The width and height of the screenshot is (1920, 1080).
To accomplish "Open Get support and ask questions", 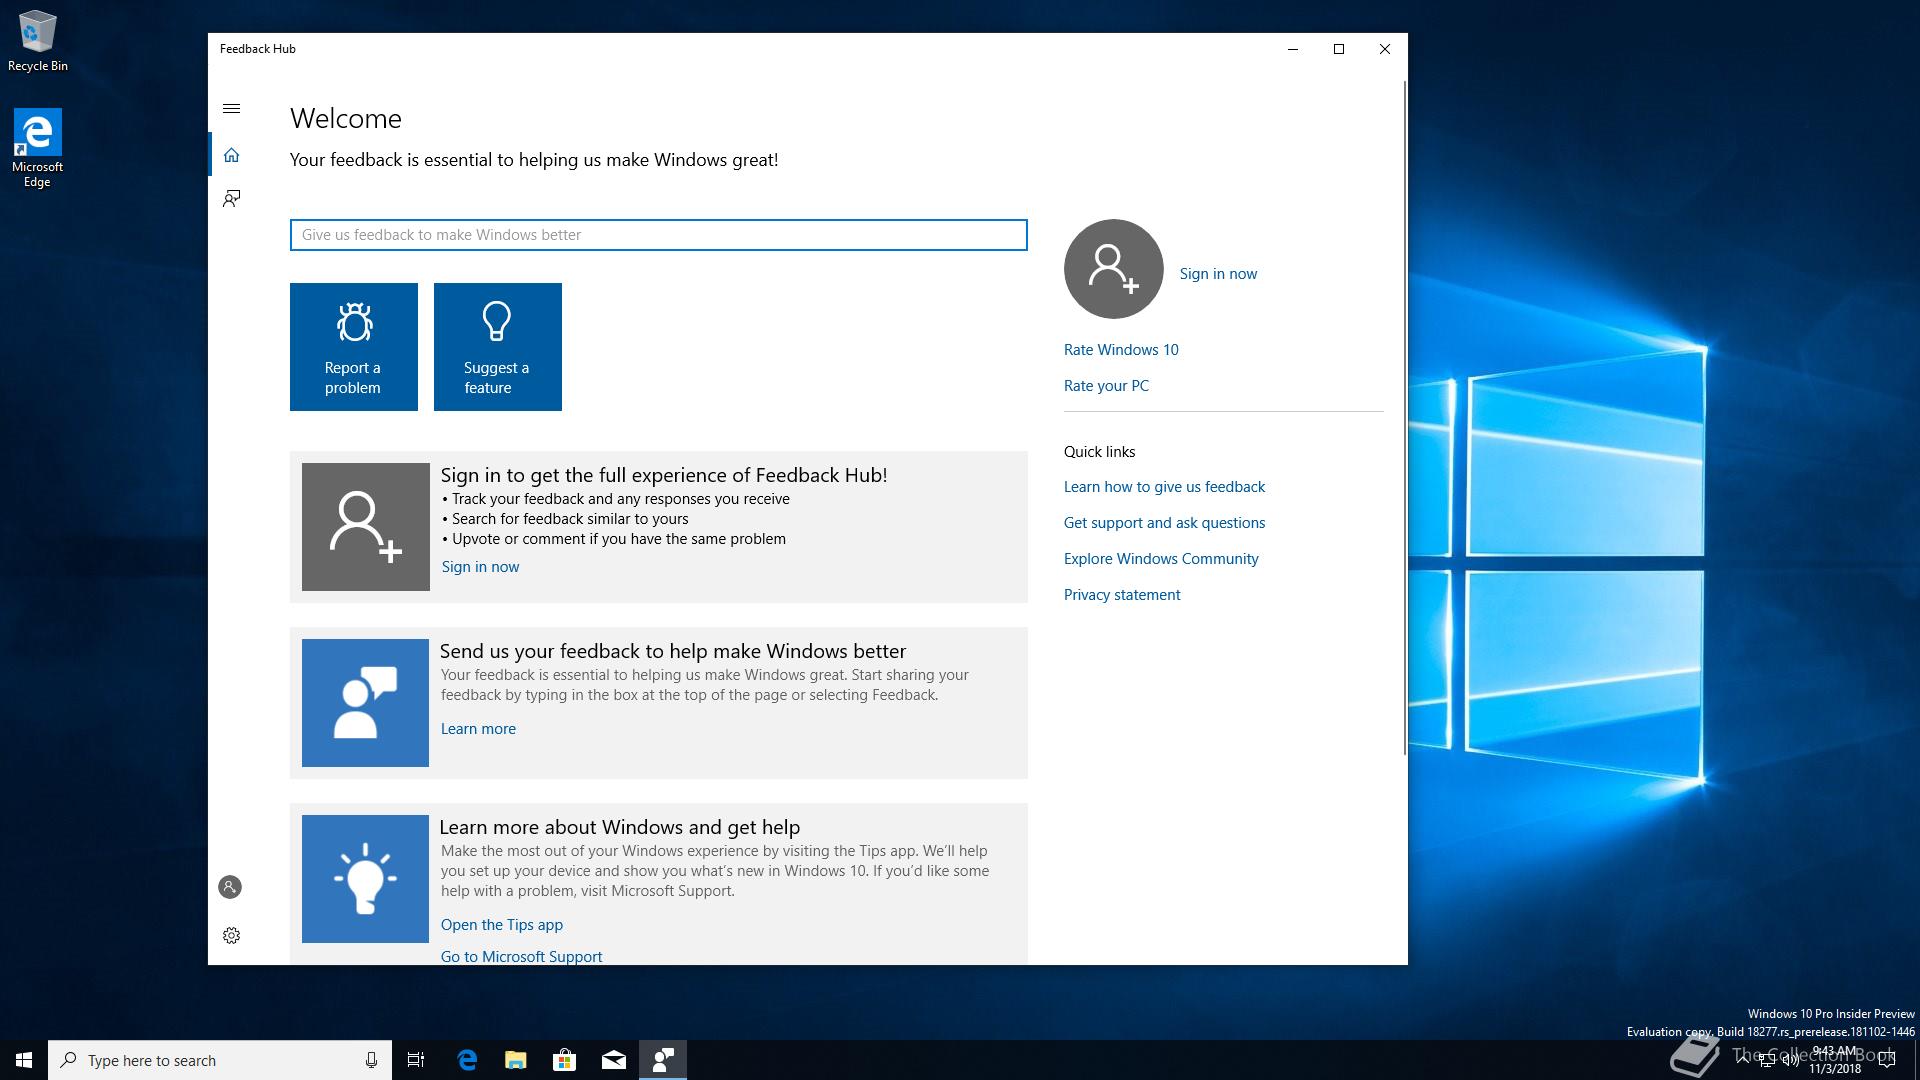I will click(x=1164, y=523).
